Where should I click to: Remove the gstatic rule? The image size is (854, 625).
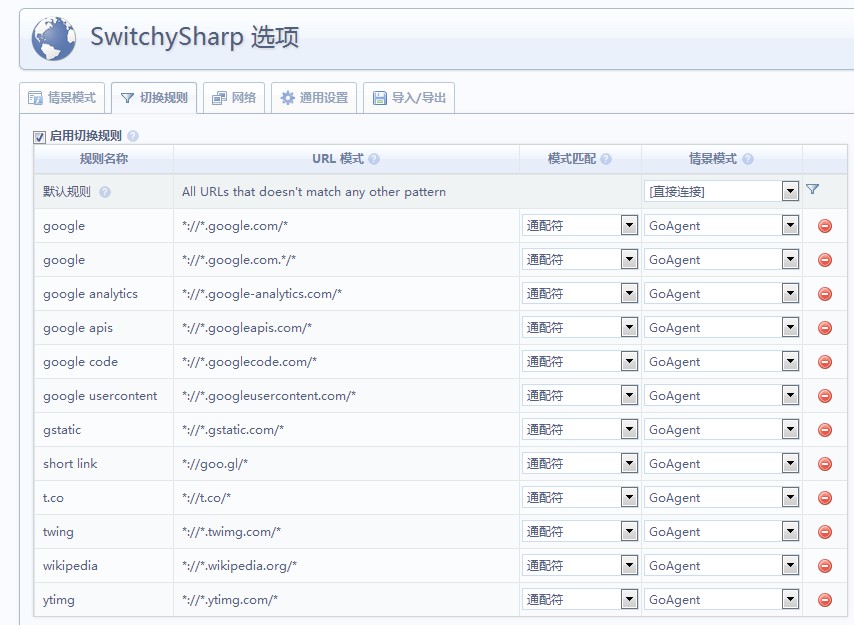825,430
